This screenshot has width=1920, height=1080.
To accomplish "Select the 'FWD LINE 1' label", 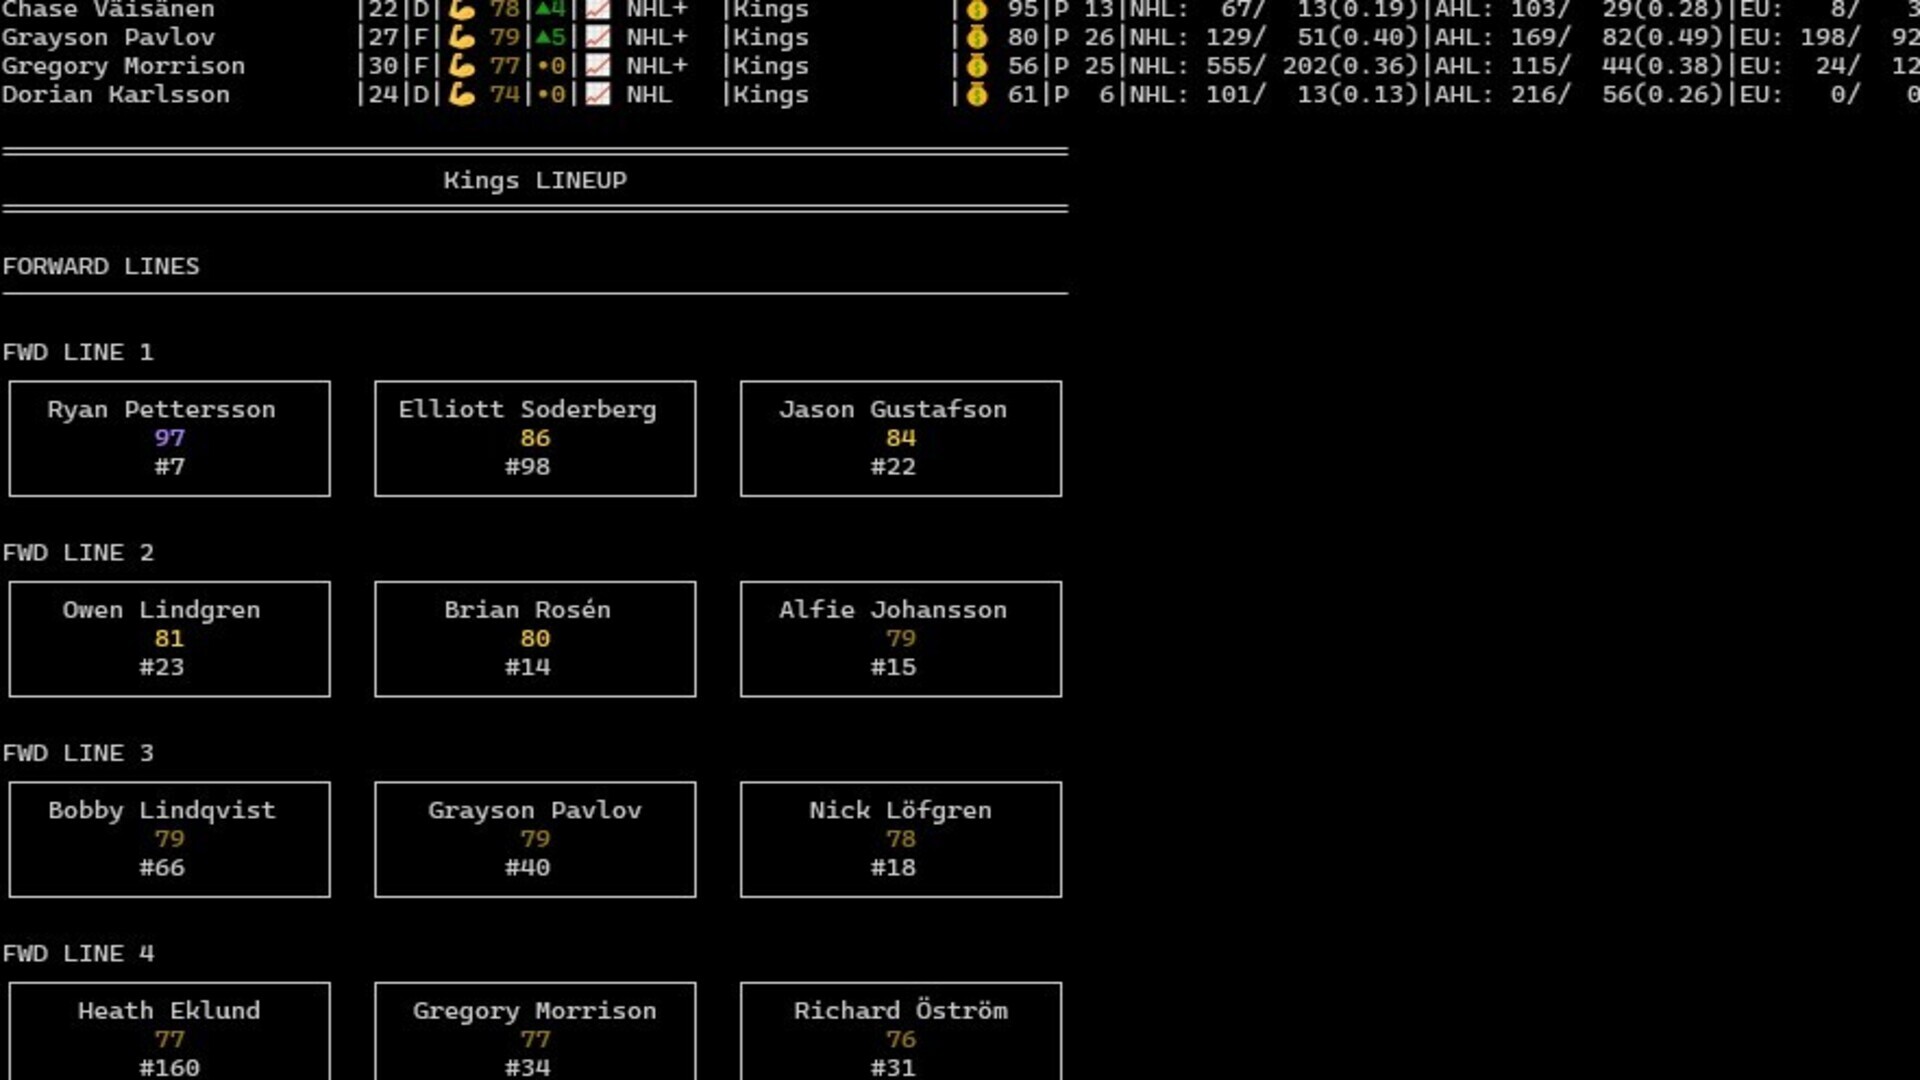I will [78, 353].
